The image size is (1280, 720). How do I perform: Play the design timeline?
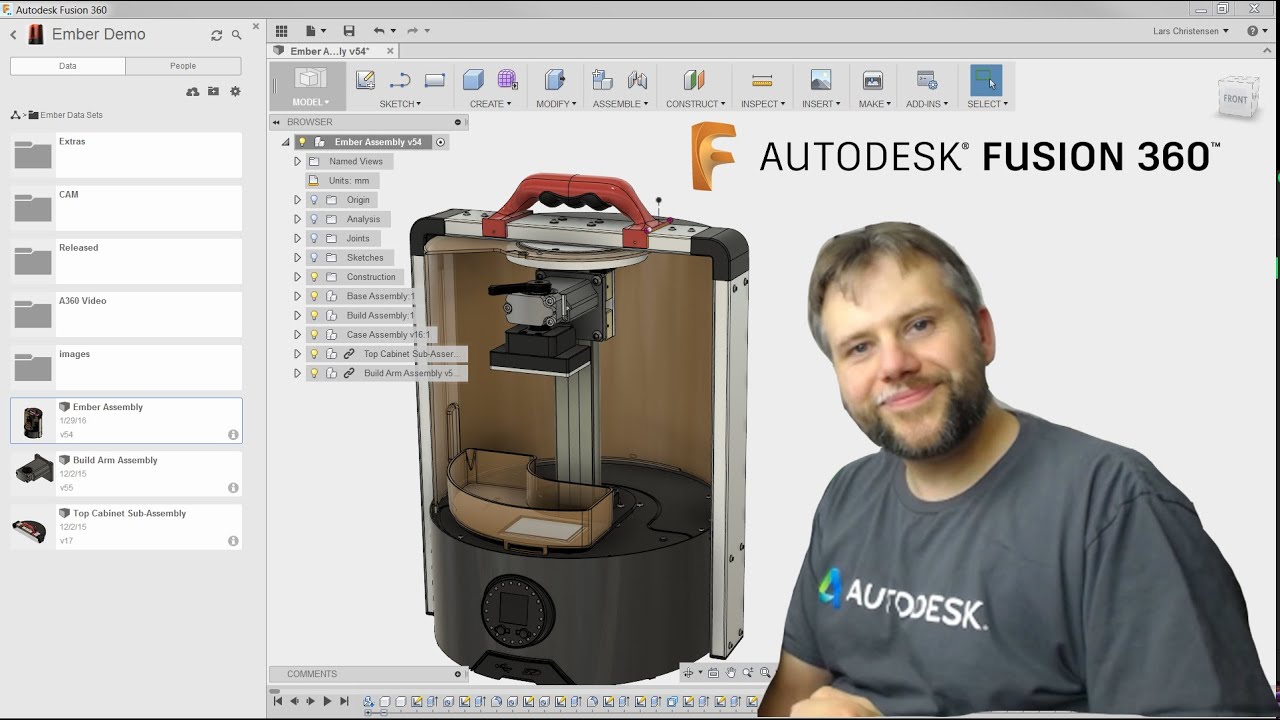point(327,702)
